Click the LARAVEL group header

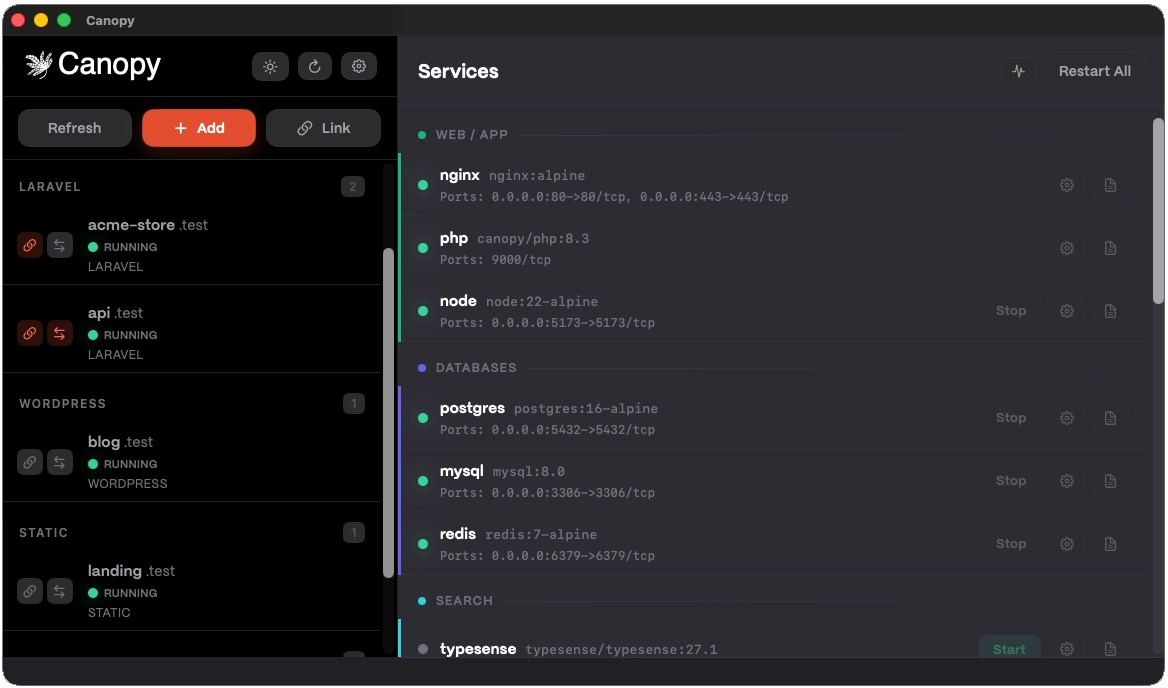click(50, 187)
